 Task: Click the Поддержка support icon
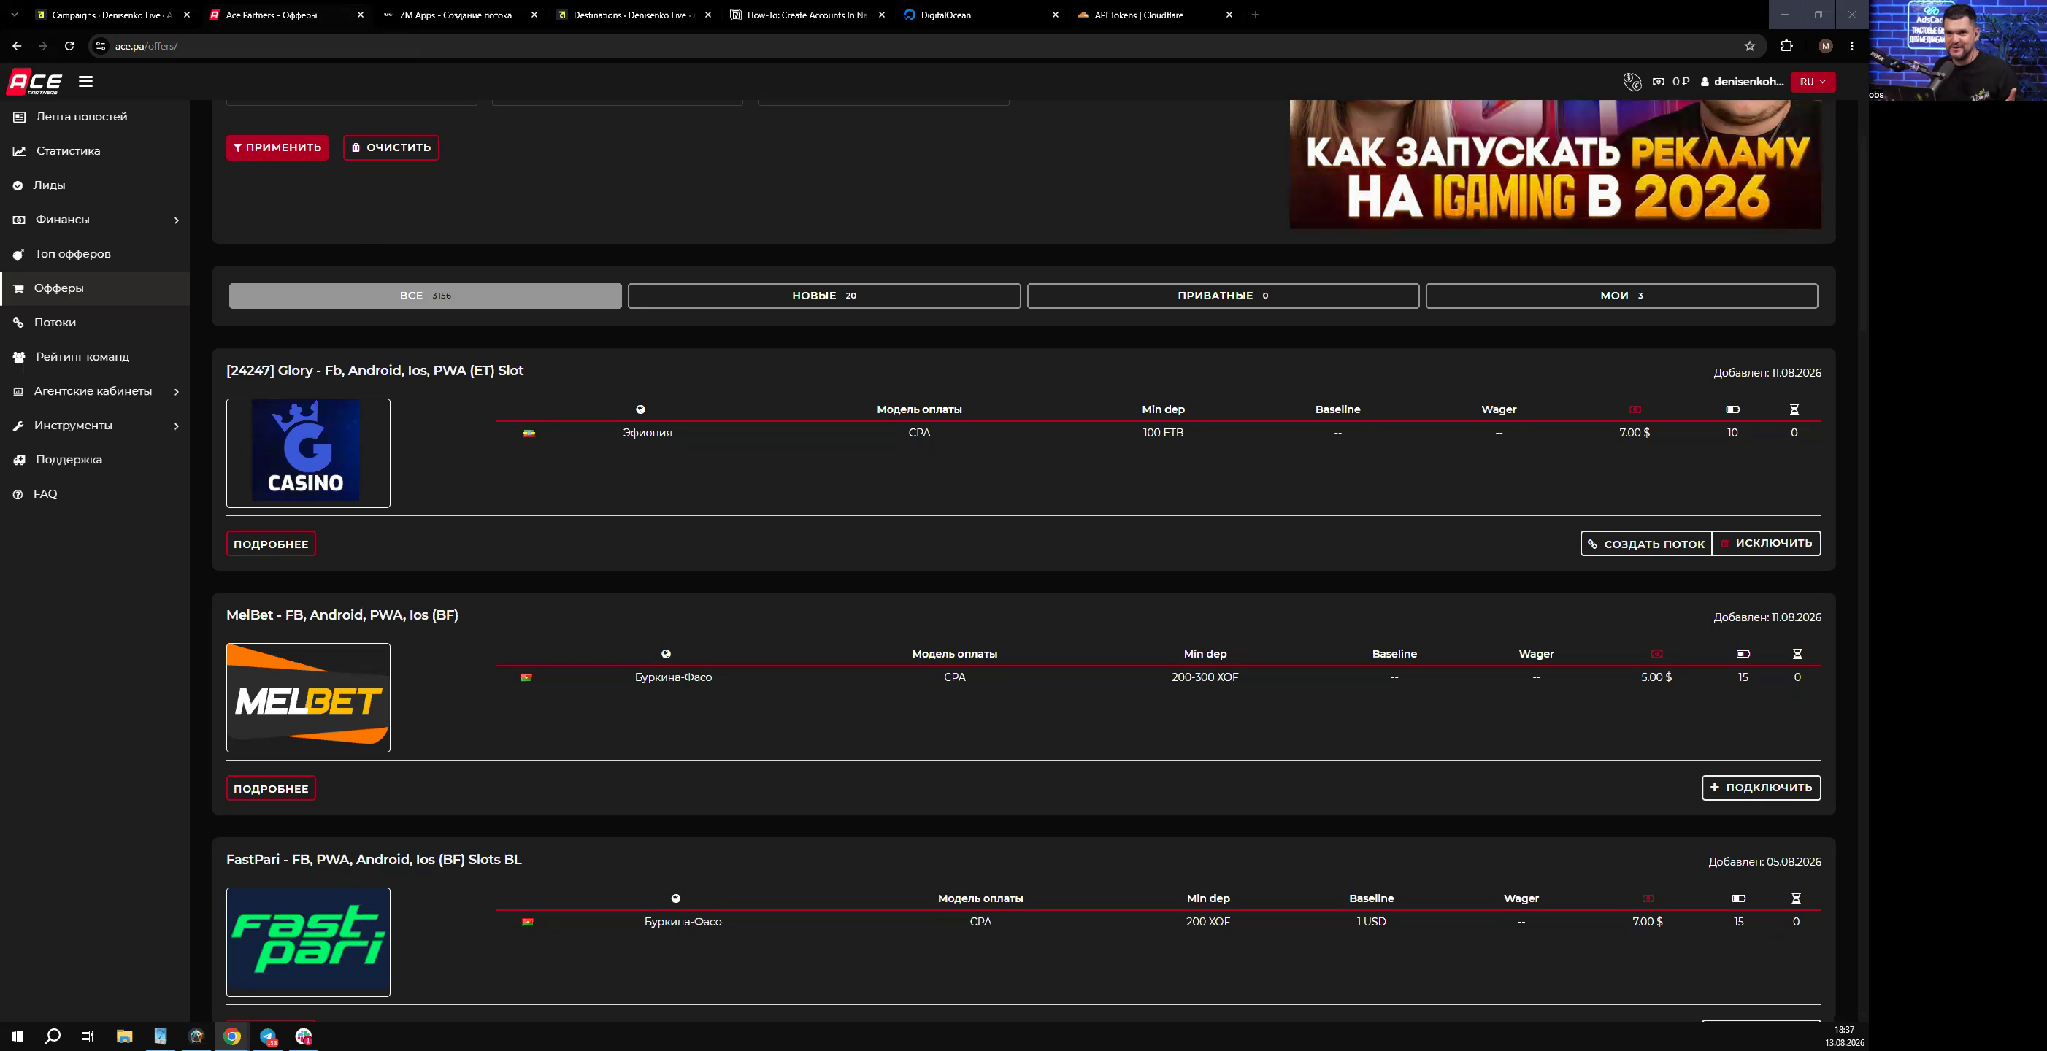point(18,460)
